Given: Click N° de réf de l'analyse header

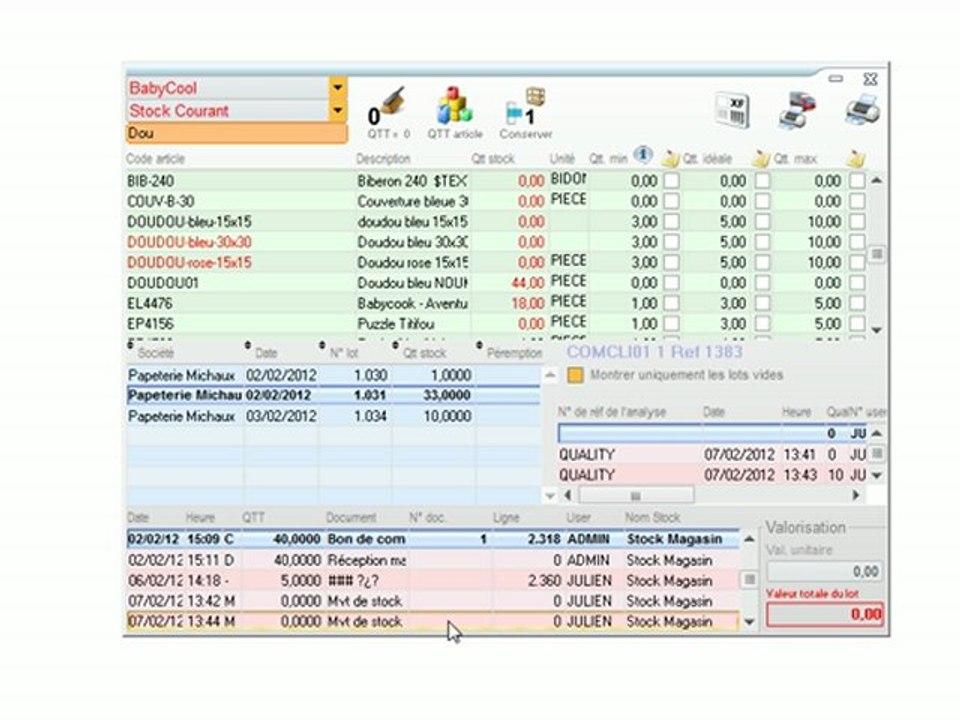Looking at the screenshot, I should [x=612, y=412].
